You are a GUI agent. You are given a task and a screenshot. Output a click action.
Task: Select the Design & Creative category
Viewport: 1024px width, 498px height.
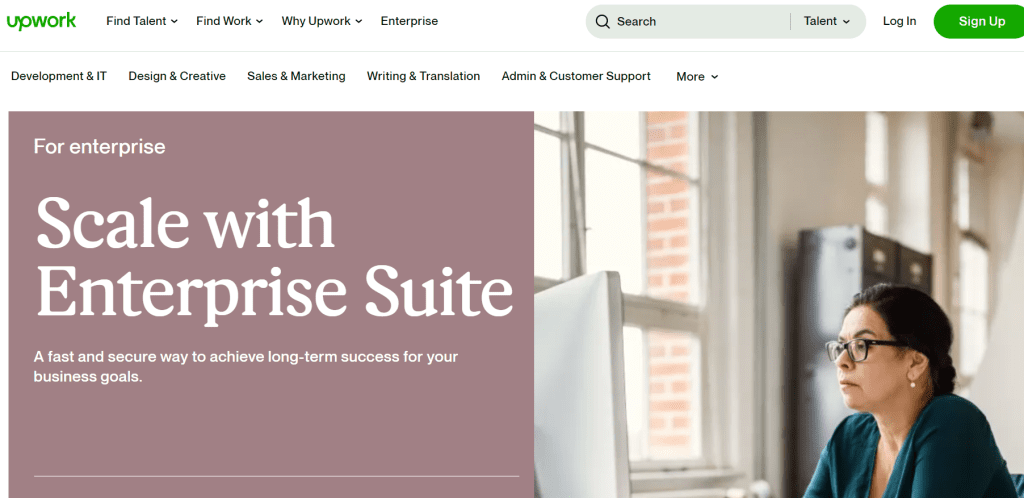(x=177, y=76)
